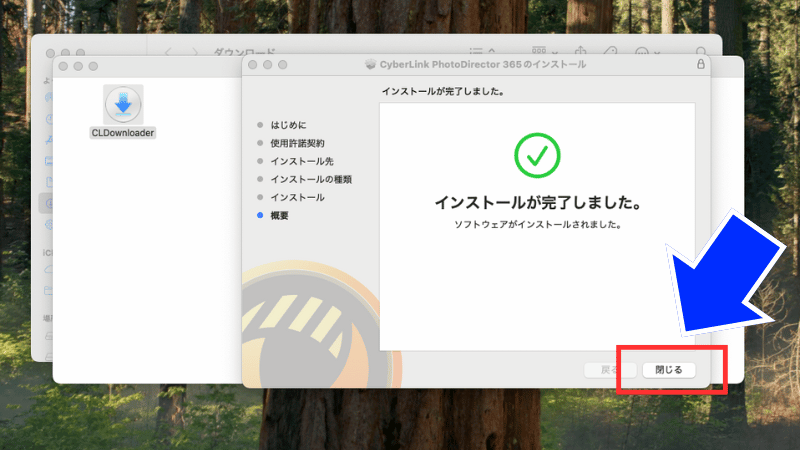Click the small heading above the white pane

[443, 92]
